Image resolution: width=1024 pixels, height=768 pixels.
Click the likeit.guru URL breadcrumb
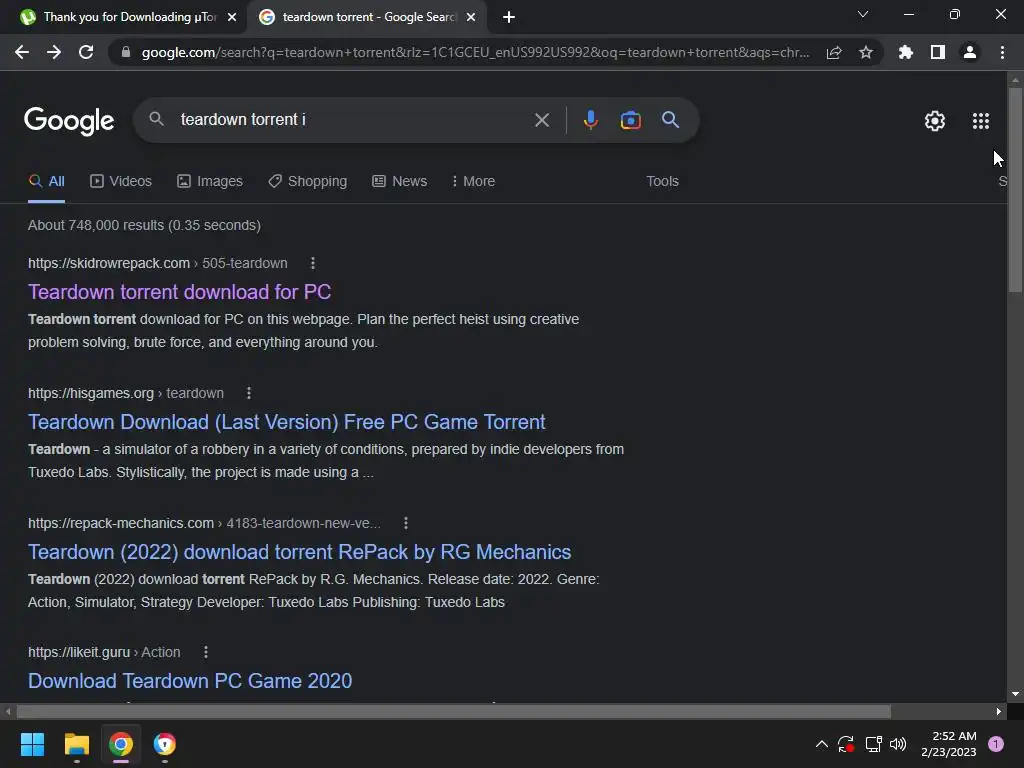click(x=104, y=652)
